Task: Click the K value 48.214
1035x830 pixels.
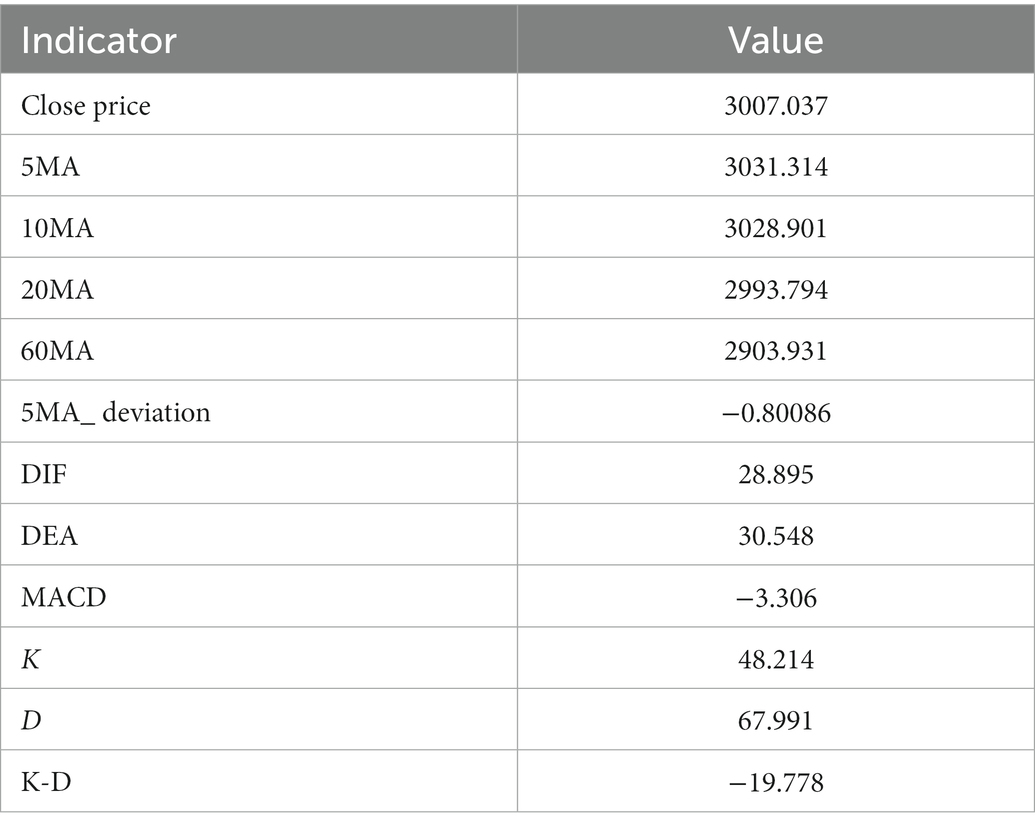Action: point(776,659)
